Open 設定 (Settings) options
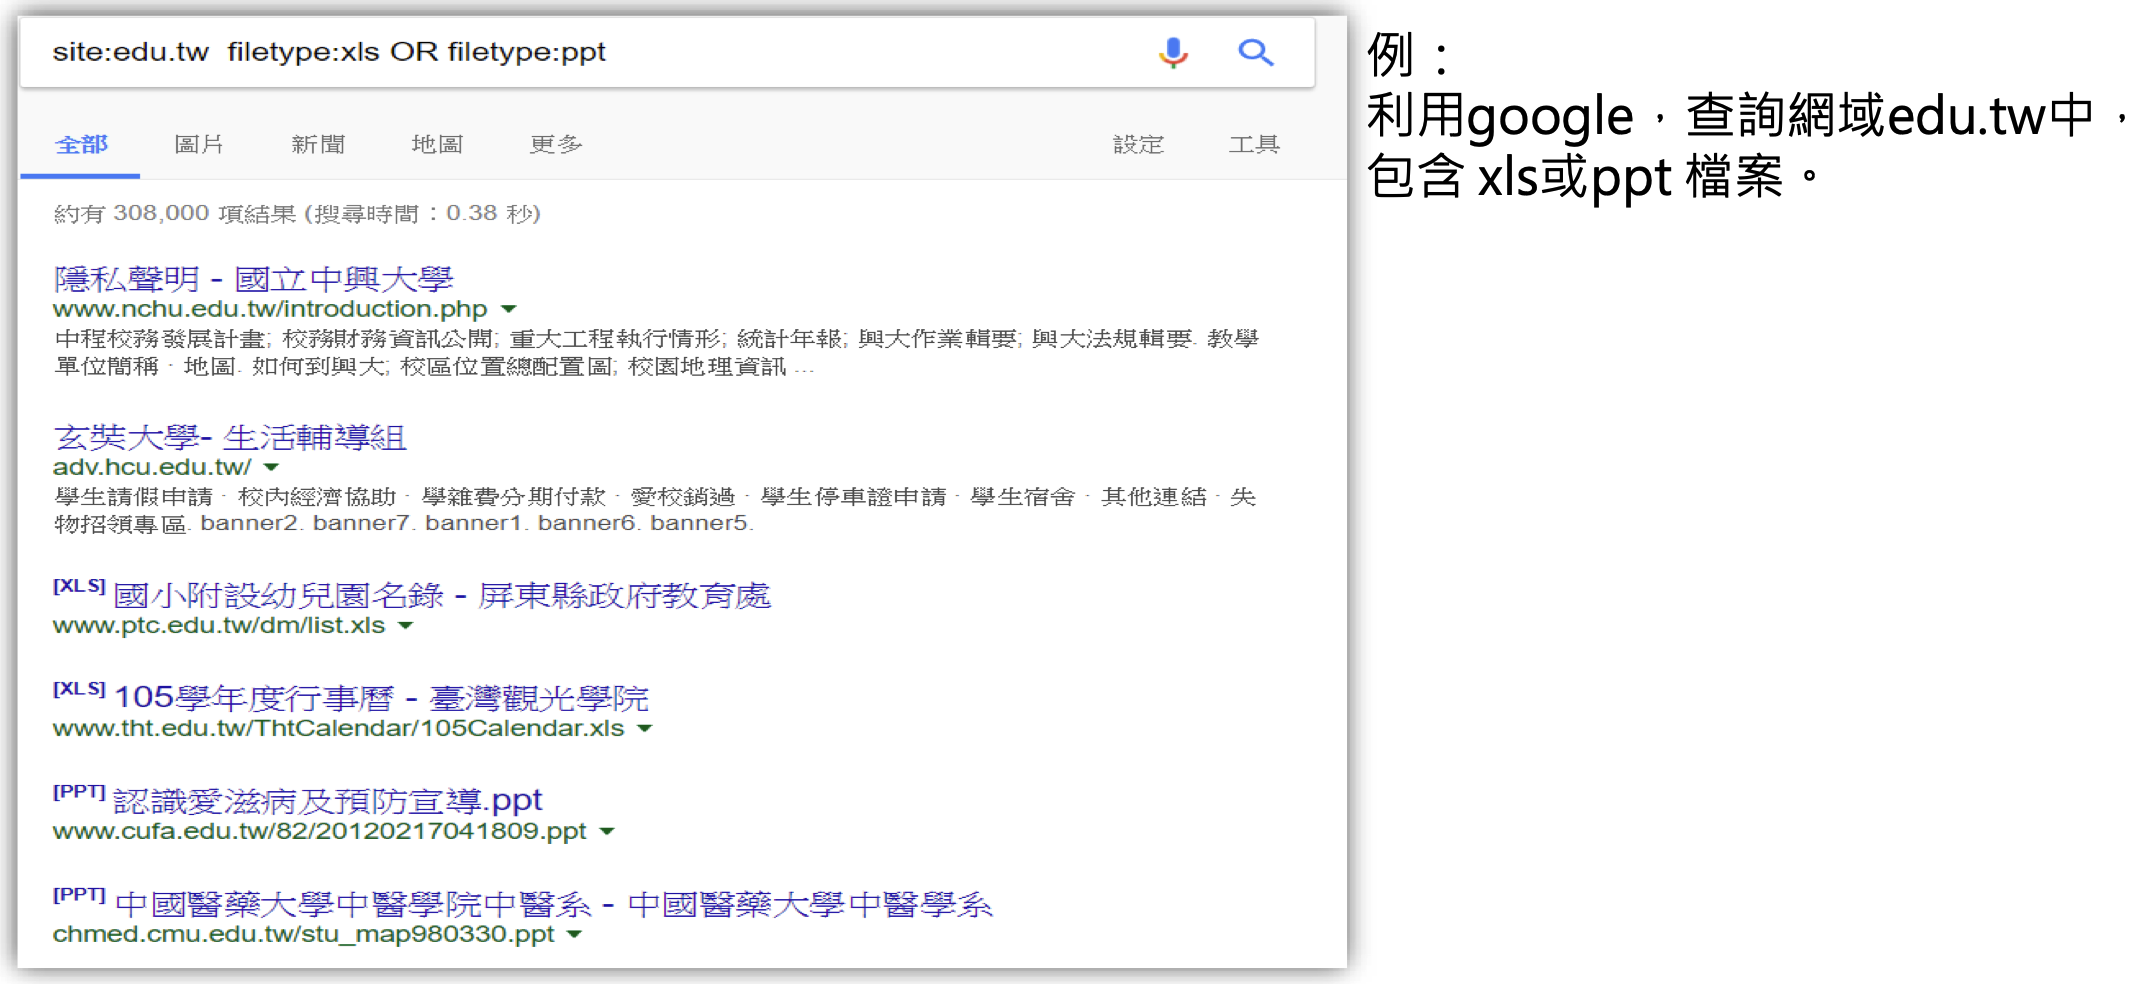Screen dimensions: 2152x984 [1140, 144]
